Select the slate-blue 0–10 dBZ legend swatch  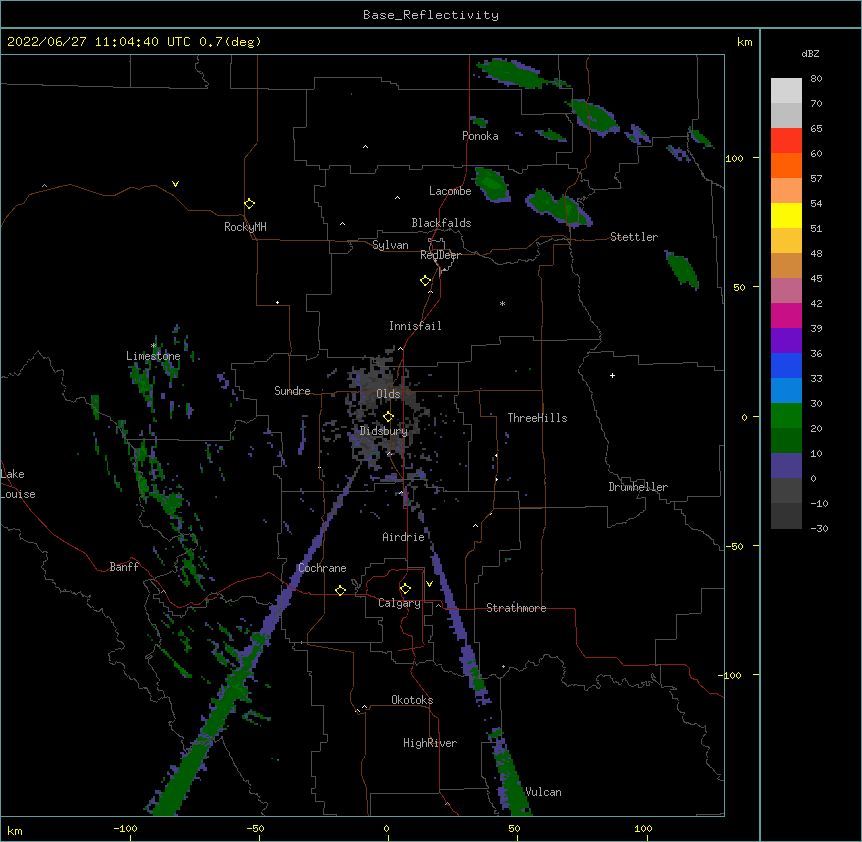pyautogui.click(x=786, y=466)
